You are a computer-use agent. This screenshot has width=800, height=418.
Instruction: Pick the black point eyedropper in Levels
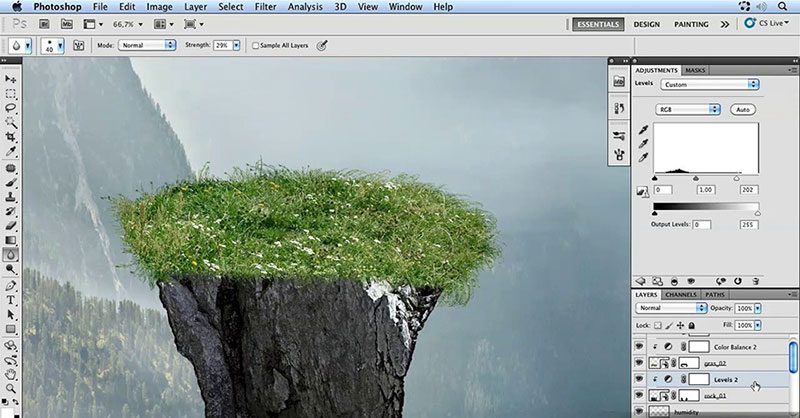(x=643, y=130)
